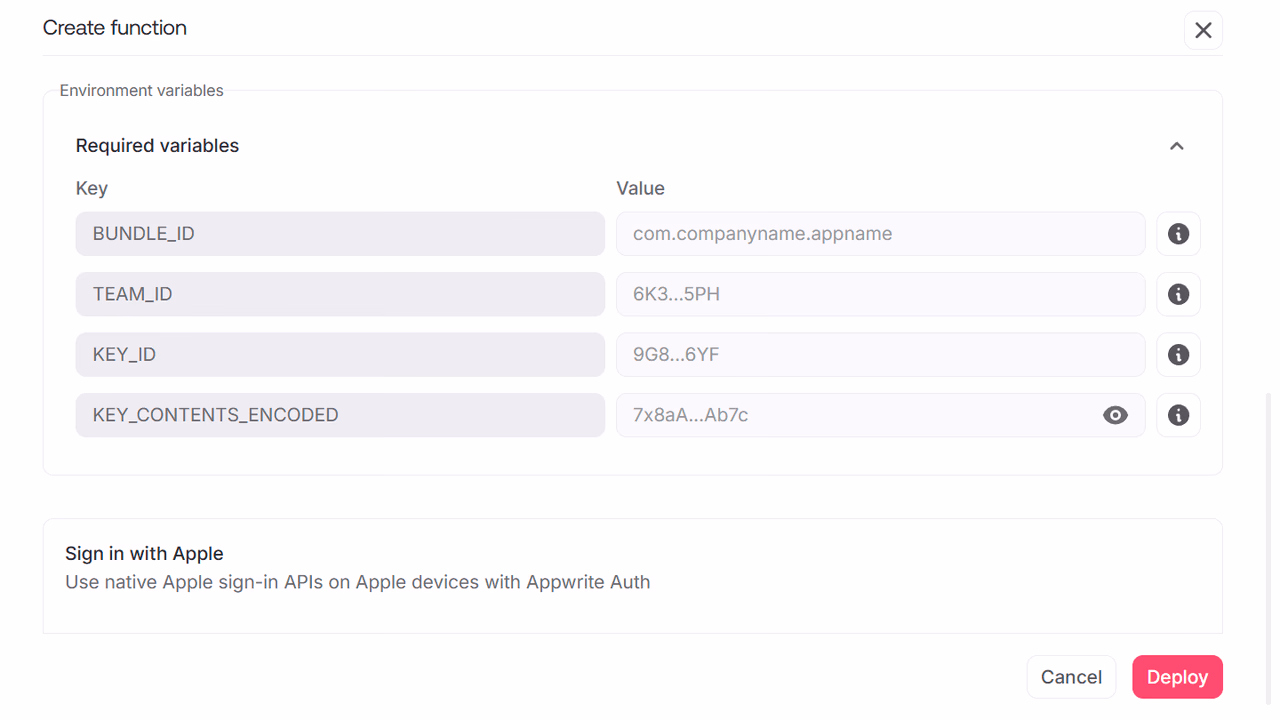Select the KEY_ID key field
The width and height of the screenshot is (1280, 720).
[x=340, y=355]
